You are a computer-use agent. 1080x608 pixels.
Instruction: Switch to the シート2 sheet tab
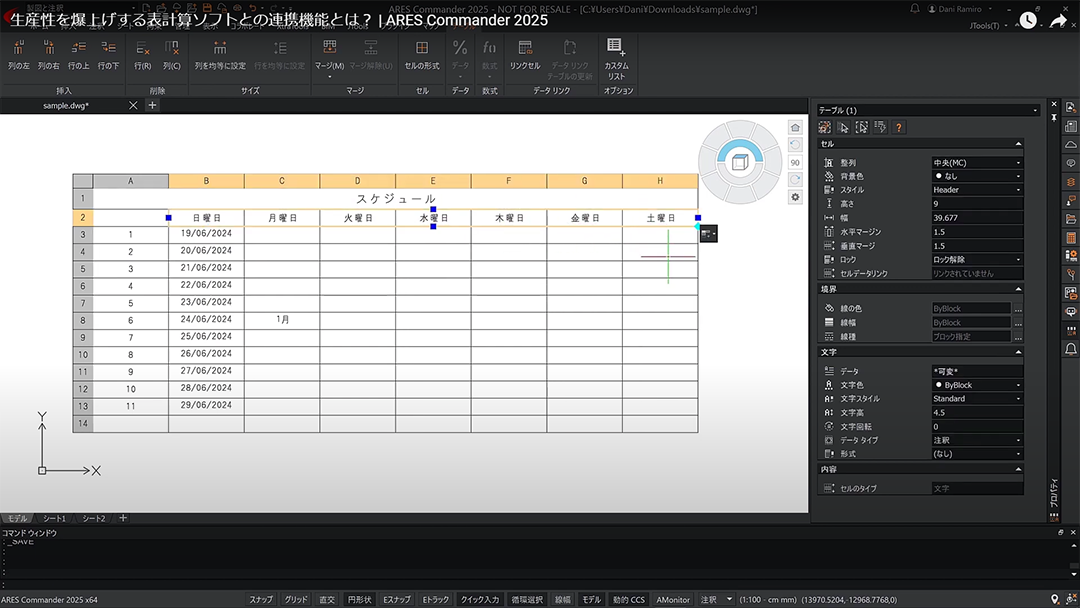coord(94,518)
